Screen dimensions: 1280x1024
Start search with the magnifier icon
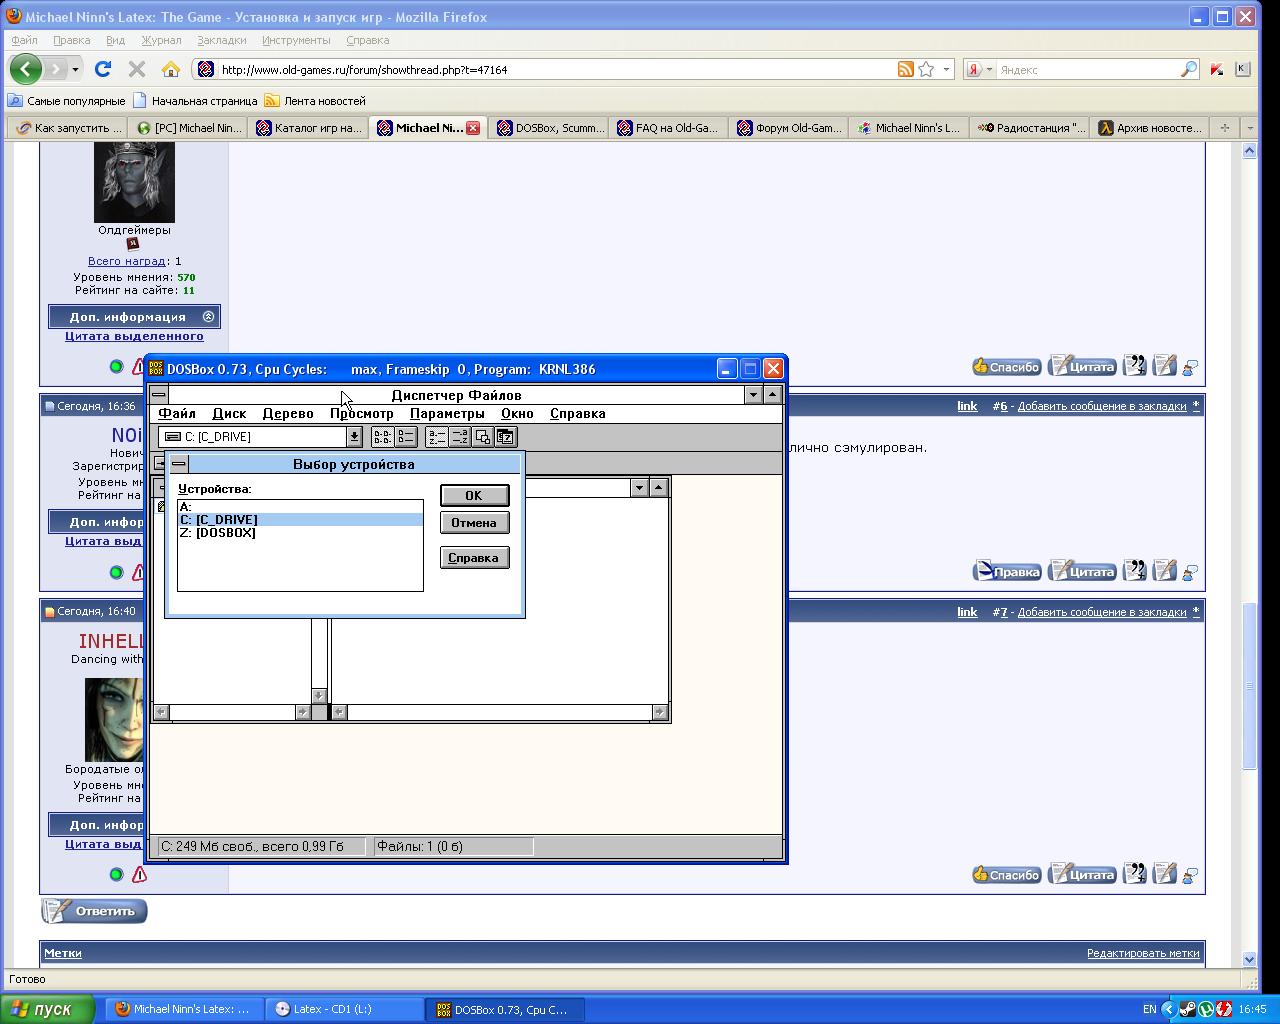(x=1189, y=69)
